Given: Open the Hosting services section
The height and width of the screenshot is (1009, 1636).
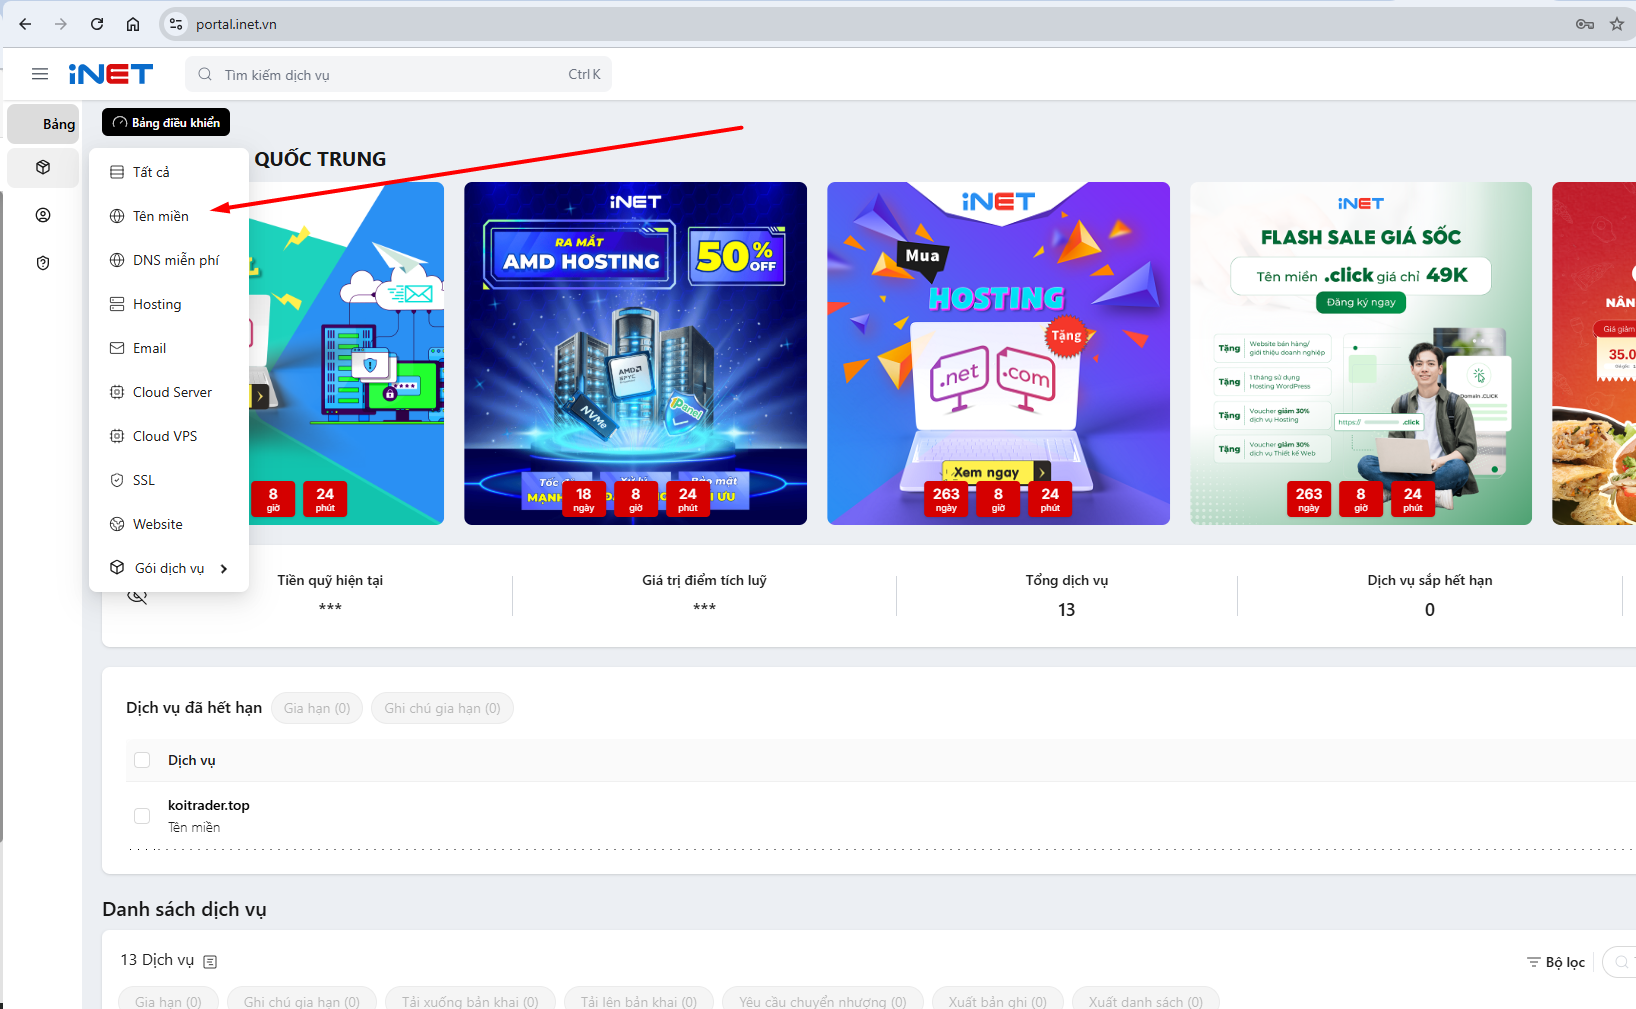Looking at the screenshot, I should [x=157, y=303].
